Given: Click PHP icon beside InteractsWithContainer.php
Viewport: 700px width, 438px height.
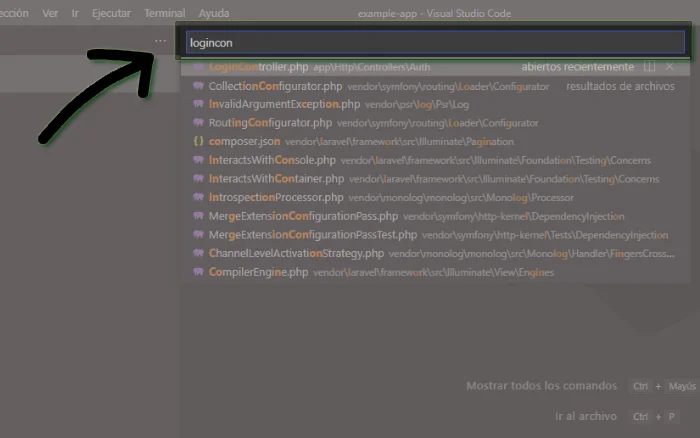Looking at the screenshot, I should point(198,179).
